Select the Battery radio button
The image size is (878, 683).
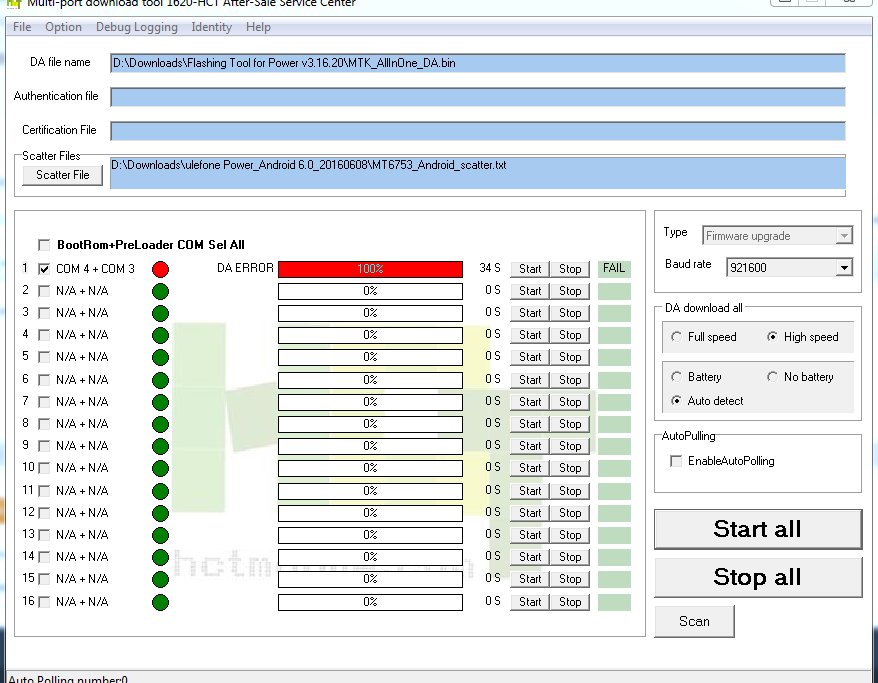(676, 377)
